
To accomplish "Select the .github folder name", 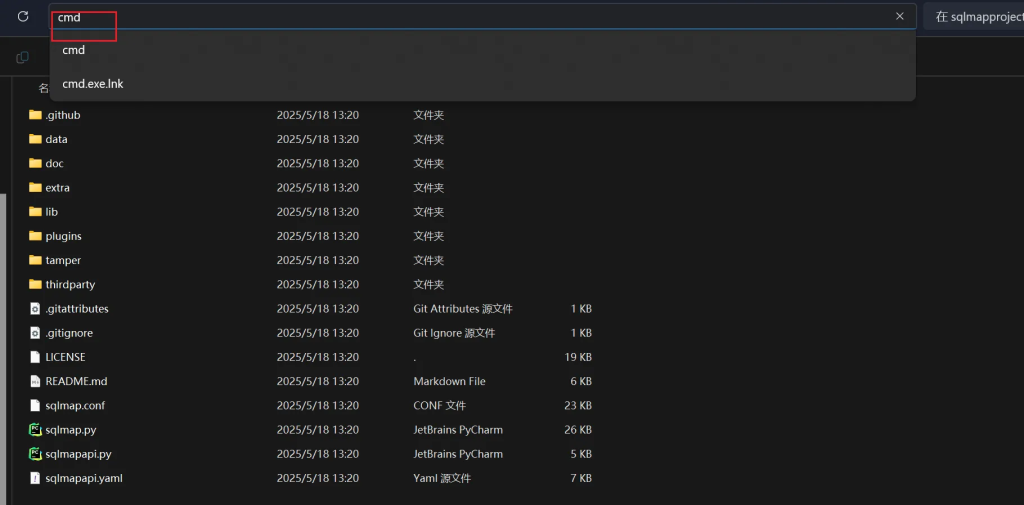I will [x=63, y=115].
